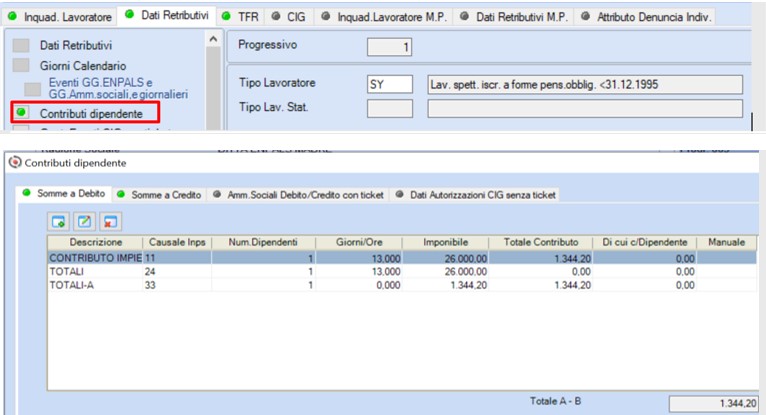Select the Inquad.Lavoratore M.P. tab
Image resolution: width=766 pixels, height=415 pixels.
[384, 17]
